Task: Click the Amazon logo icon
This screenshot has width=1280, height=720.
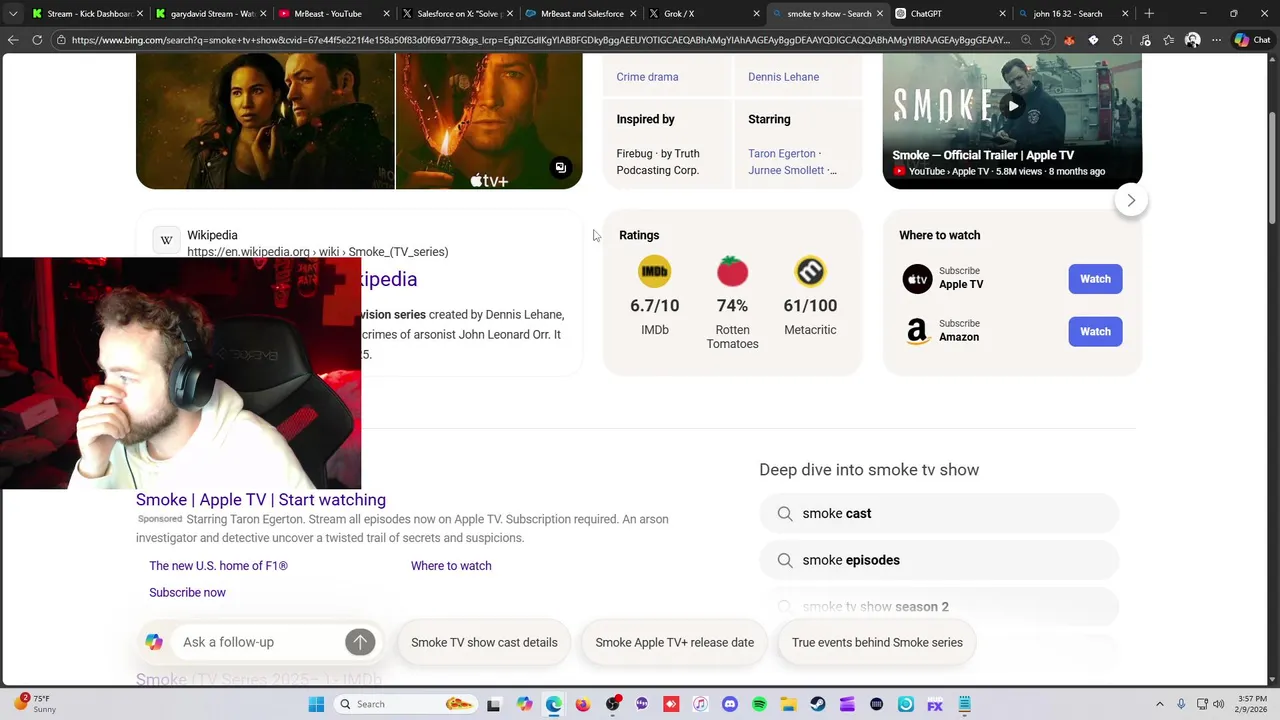Action: pyautogui.click(x=917, y=331)
